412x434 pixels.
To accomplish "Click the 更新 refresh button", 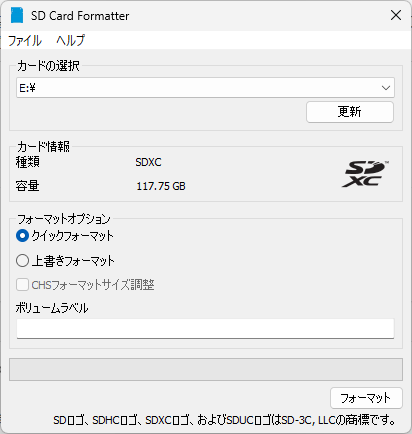I will (350, 112).
